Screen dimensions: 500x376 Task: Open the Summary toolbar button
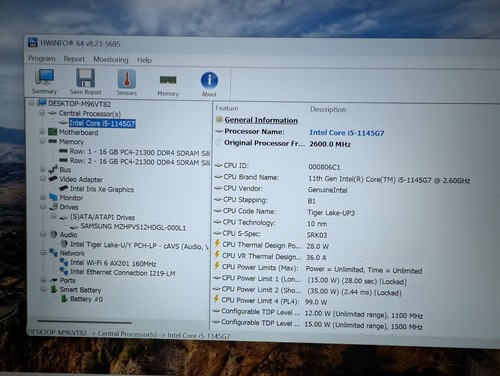click(x=44, y=82)
